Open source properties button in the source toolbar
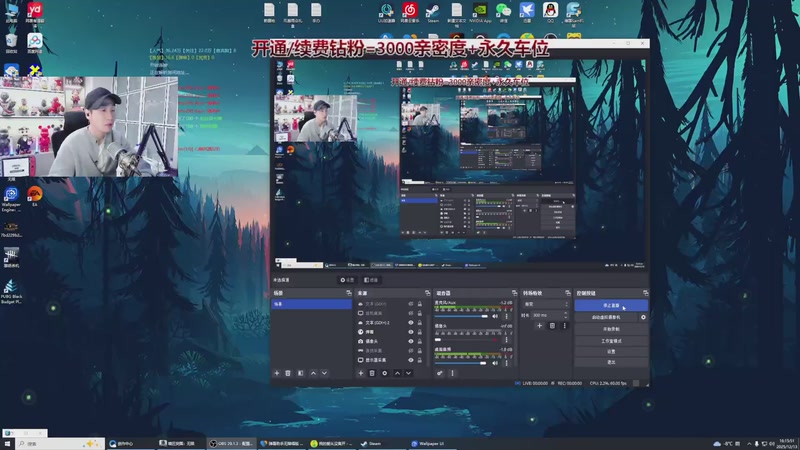Screen dimensions: 800x450 347,280
